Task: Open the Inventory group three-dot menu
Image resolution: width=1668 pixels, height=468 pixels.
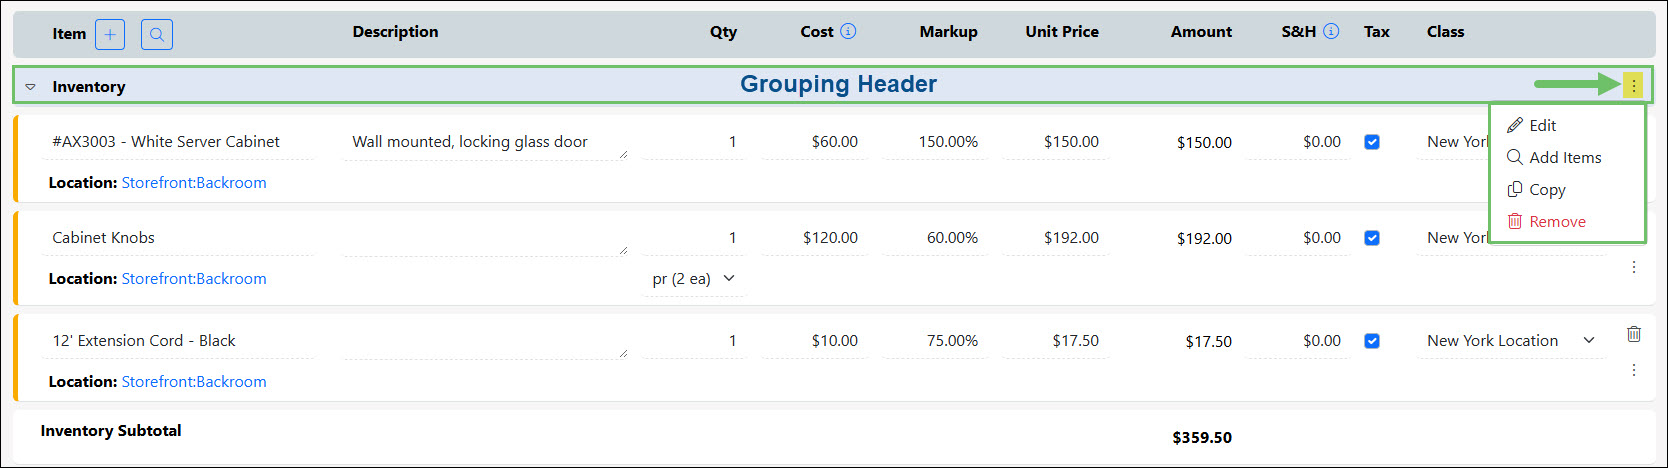Action: tap(1633, 86)
